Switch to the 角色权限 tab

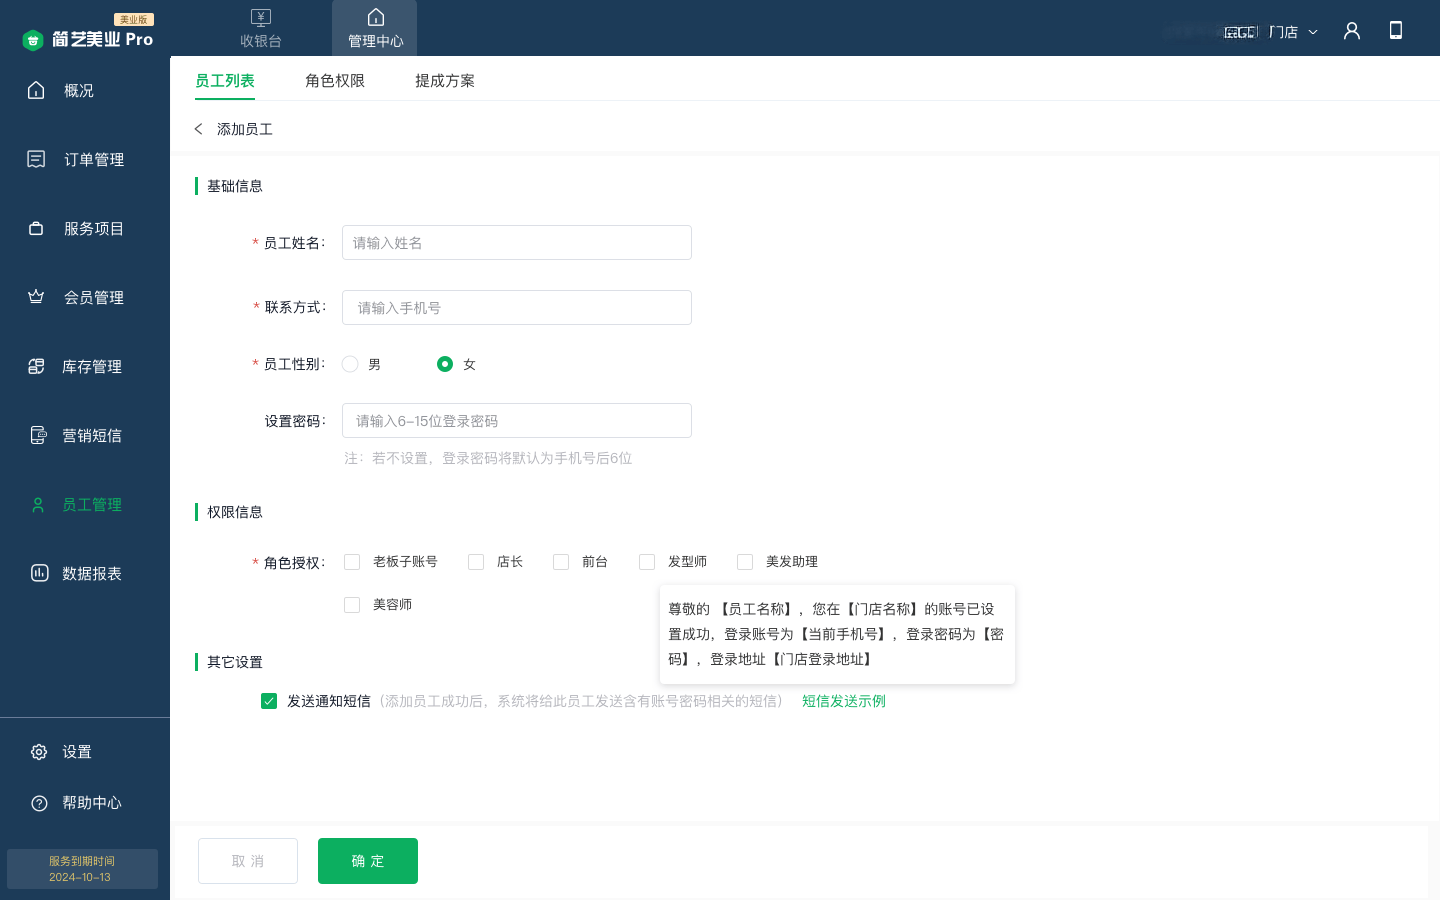(335, 81)
